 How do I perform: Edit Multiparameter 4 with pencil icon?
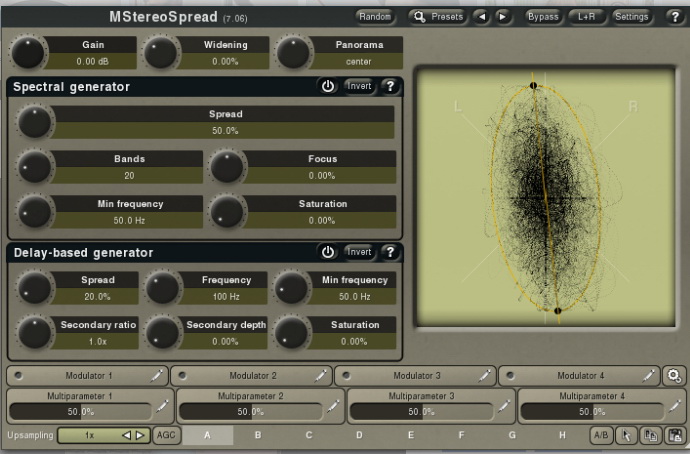click(674, 406)
